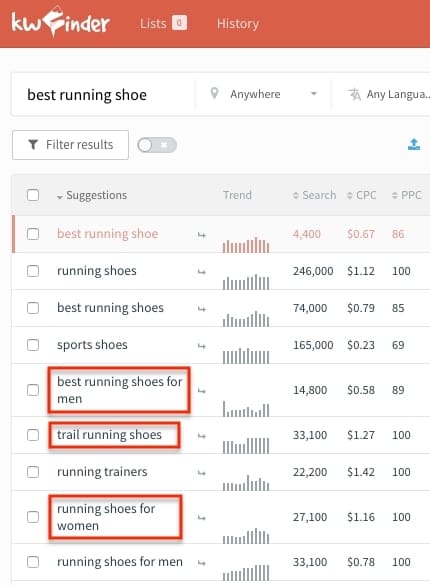Viewport: 430px width, 585px height.
Task: Check the box for best running shoes for men
Action: (x=33, y=390)
